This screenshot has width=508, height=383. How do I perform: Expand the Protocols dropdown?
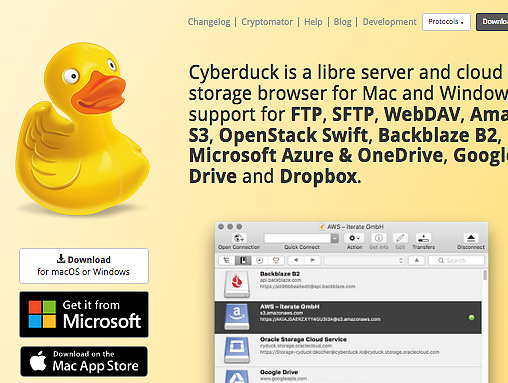(446, 22)
